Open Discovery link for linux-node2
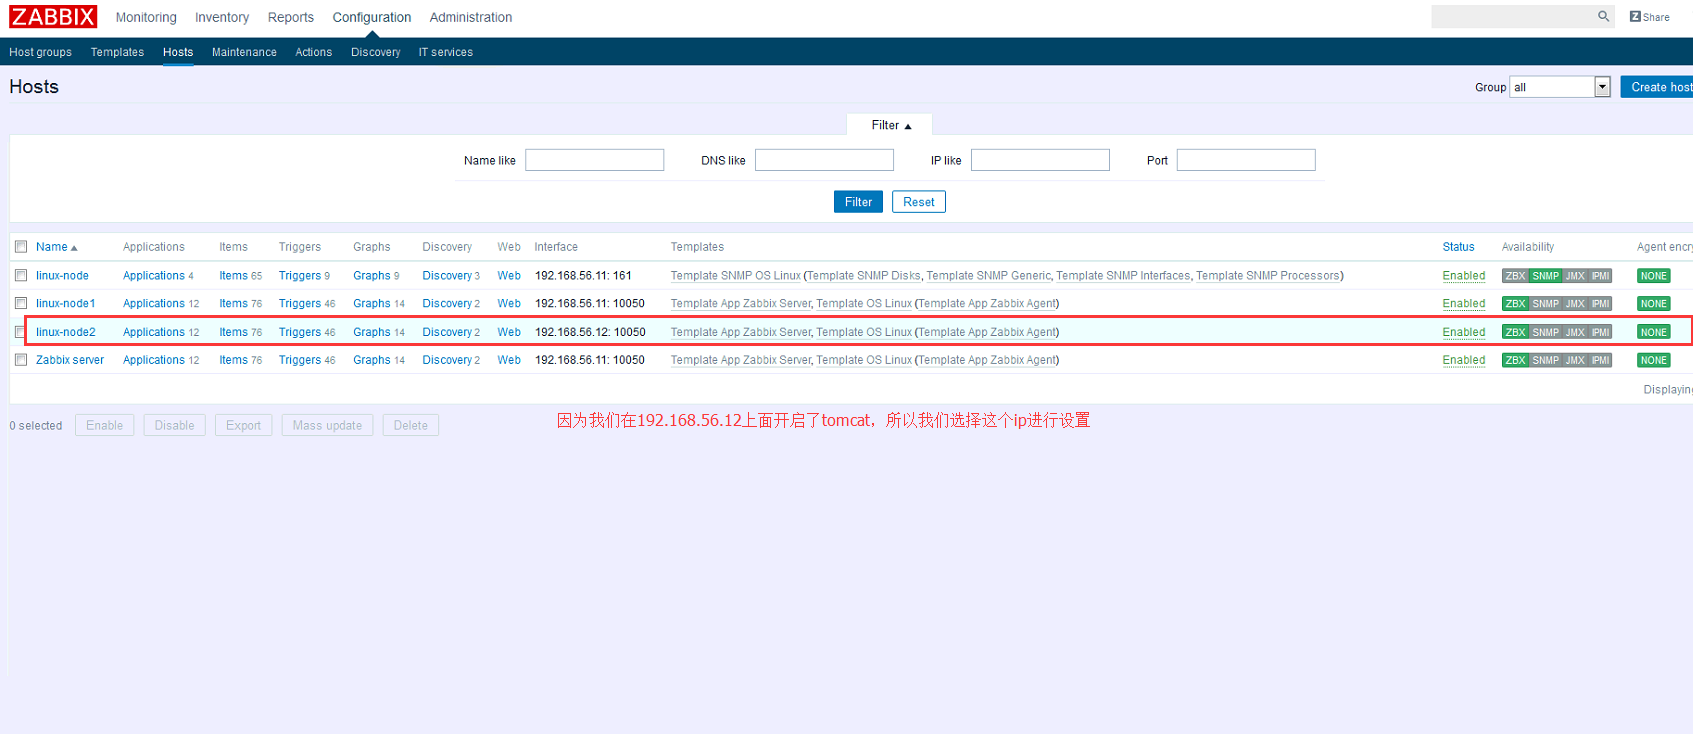 pyautogui.click(x=447, y=332)
